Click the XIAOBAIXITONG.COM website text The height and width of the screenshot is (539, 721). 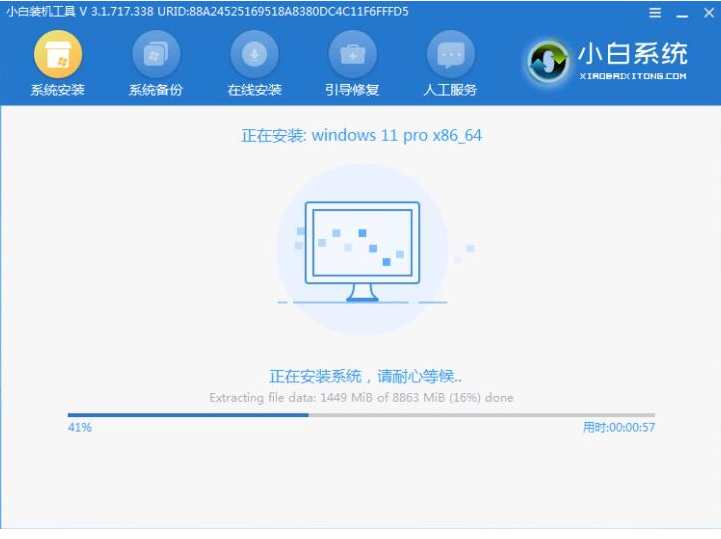click(633, 76)
